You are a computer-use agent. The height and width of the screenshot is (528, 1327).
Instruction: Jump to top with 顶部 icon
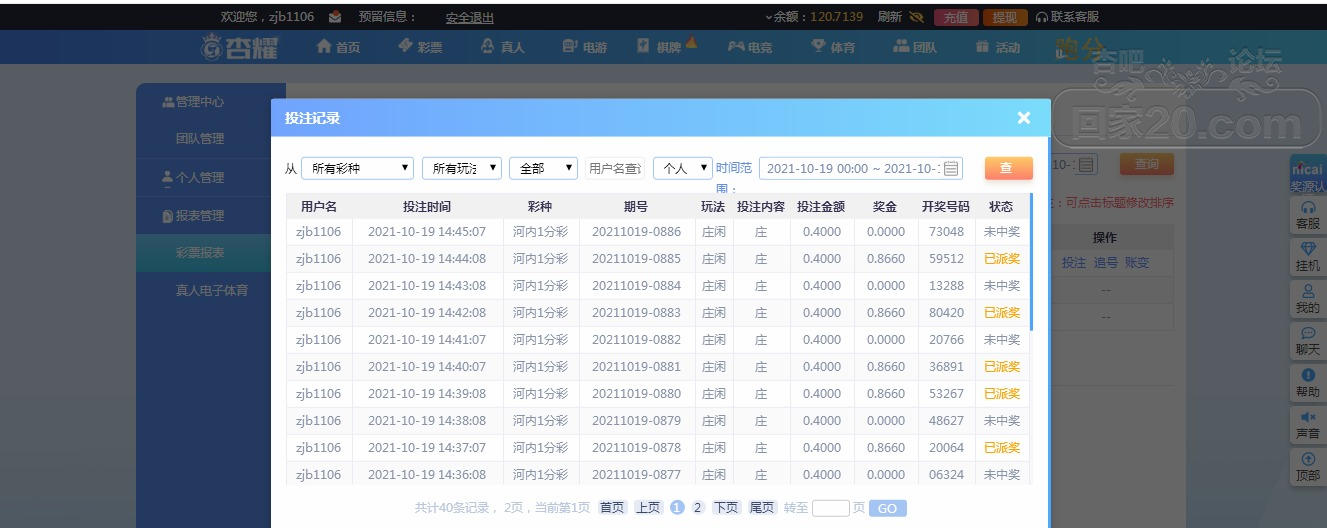point(1307,467)
